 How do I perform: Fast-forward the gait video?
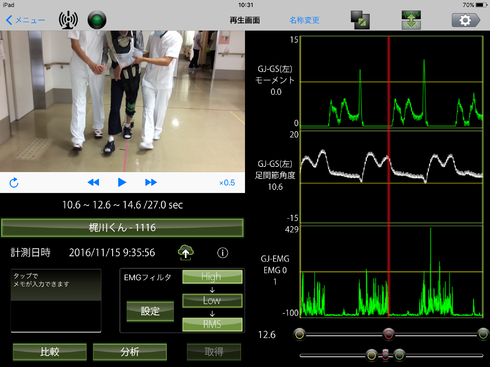[151, 182]
